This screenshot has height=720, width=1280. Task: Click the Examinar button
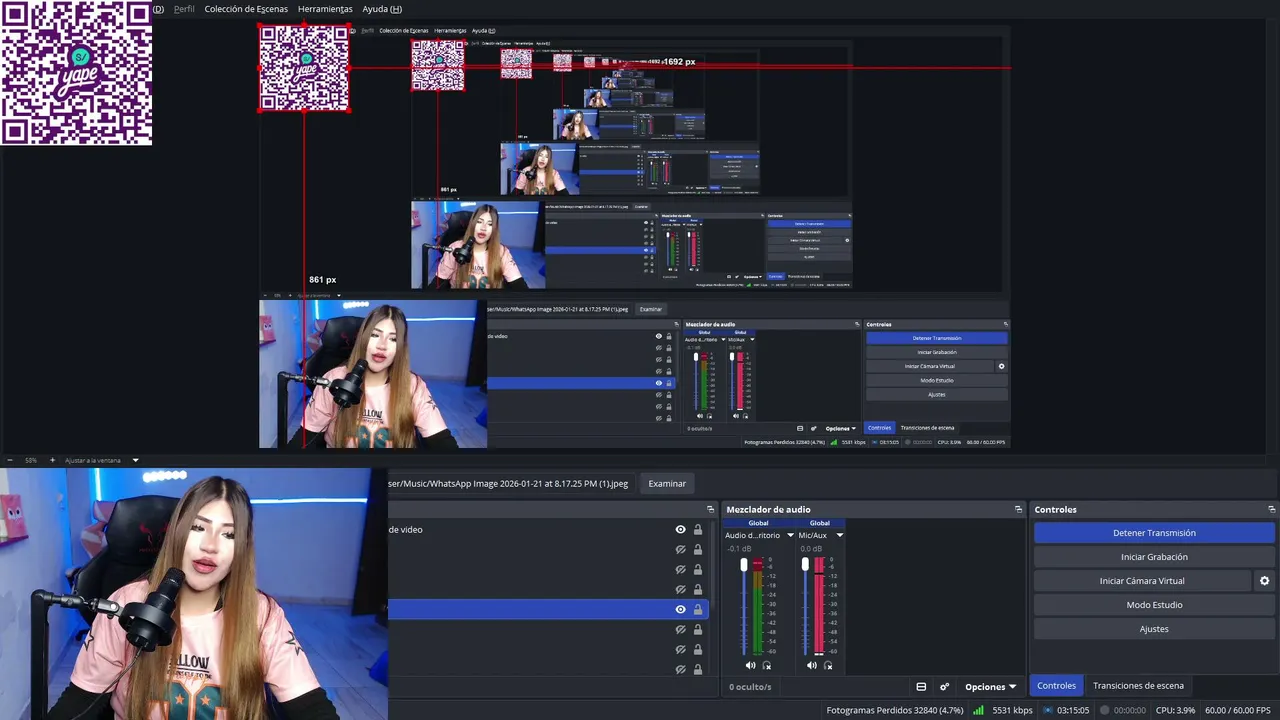tap(667, 484)
